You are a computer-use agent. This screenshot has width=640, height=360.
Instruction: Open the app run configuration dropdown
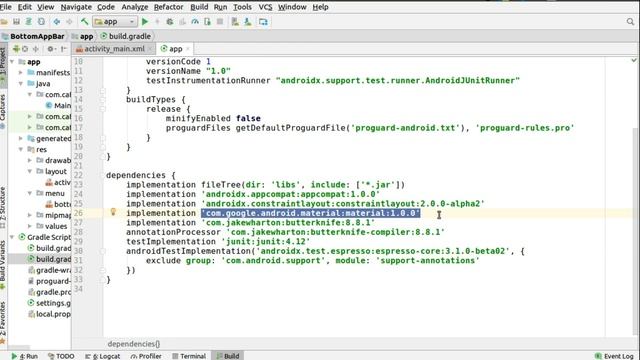[115, 22]
